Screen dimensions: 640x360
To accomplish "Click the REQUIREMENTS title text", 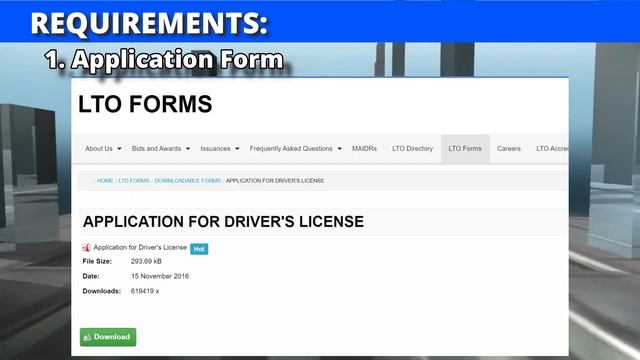I will click(149, 23).
